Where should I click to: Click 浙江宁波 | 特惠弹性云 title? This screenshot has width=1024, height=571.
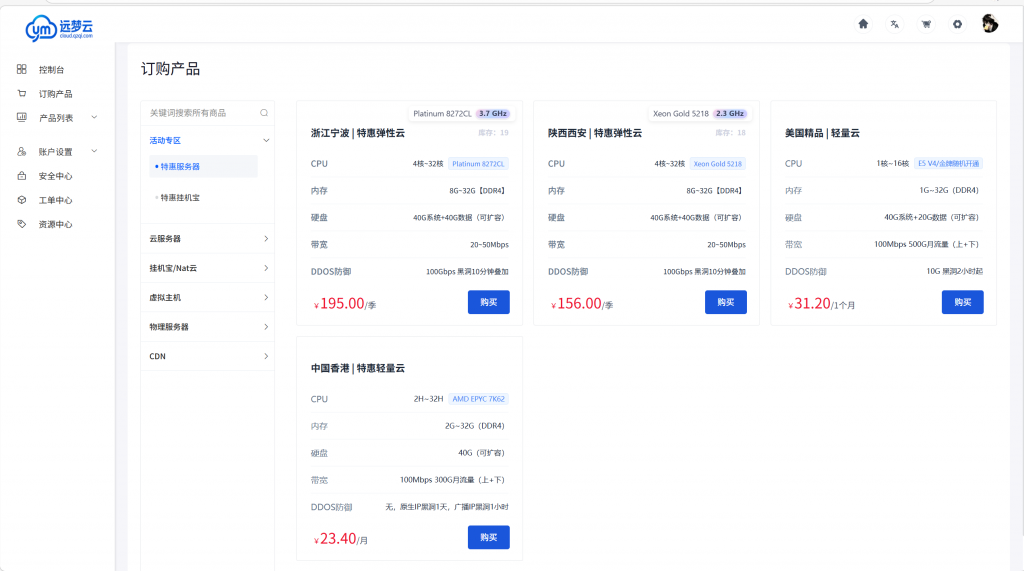[x=358, y=133]
